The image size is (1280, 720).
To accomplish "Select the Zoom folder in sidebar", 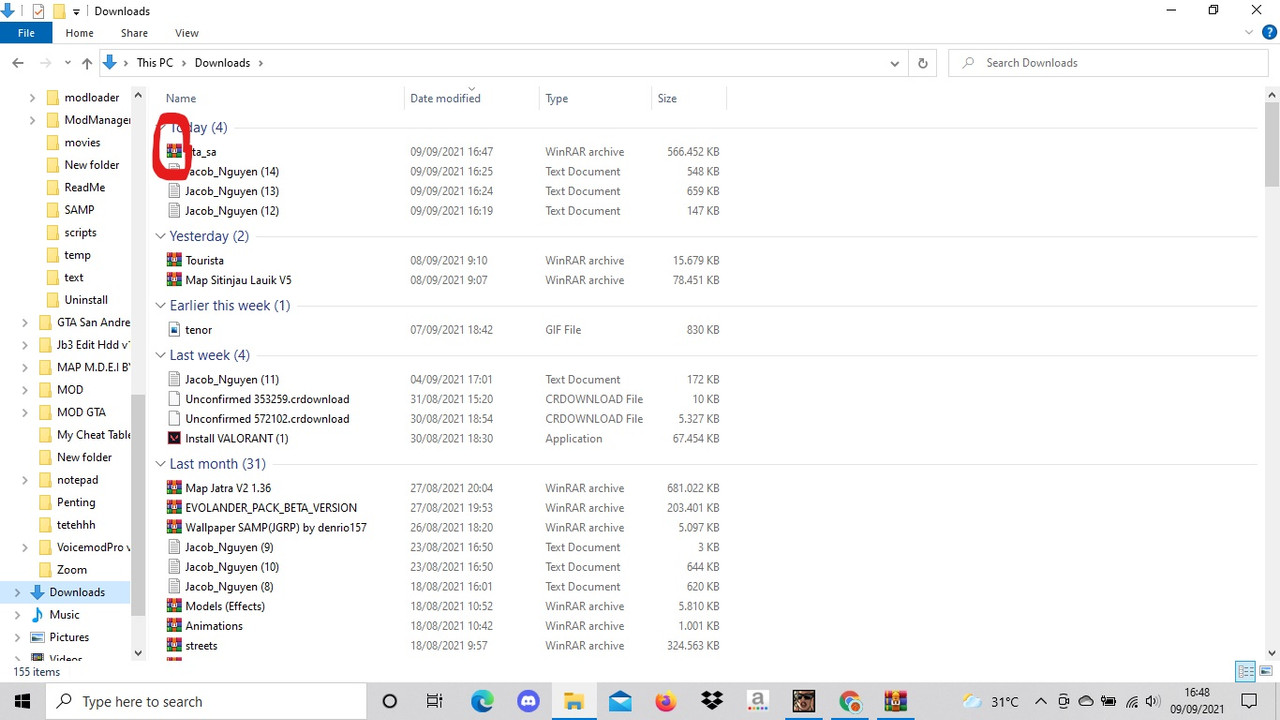I will point(72,570).
